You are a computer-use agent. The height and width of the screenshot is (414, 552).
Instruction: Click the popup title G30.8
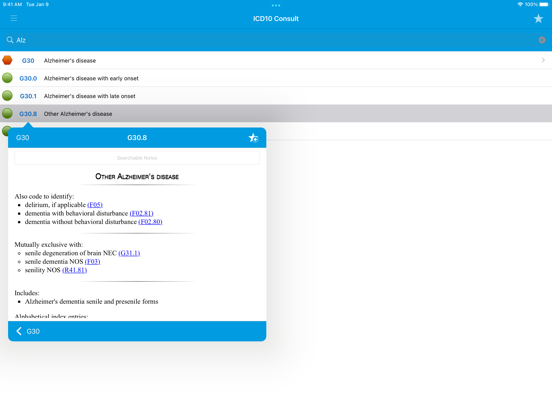(x=137, y=138)
